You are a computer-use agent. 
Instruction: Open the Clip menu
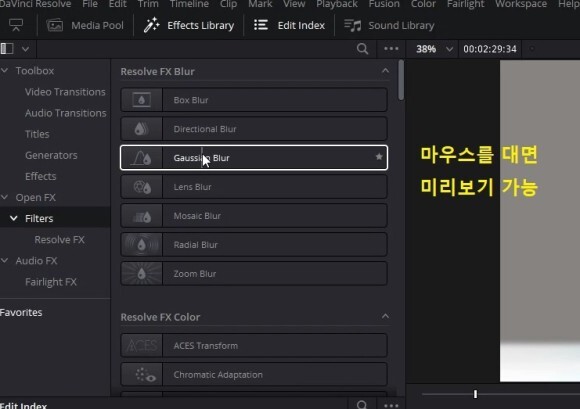pos(229,4)
